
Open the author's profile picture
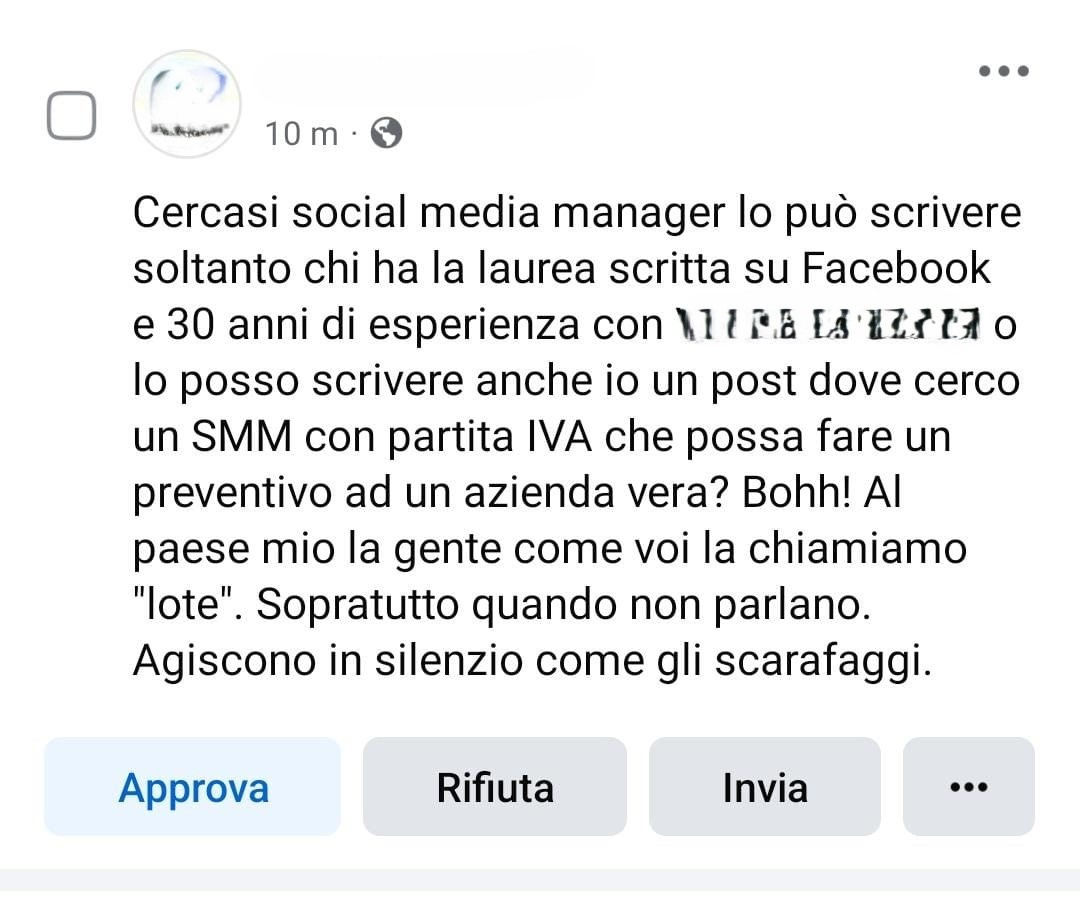187,104
